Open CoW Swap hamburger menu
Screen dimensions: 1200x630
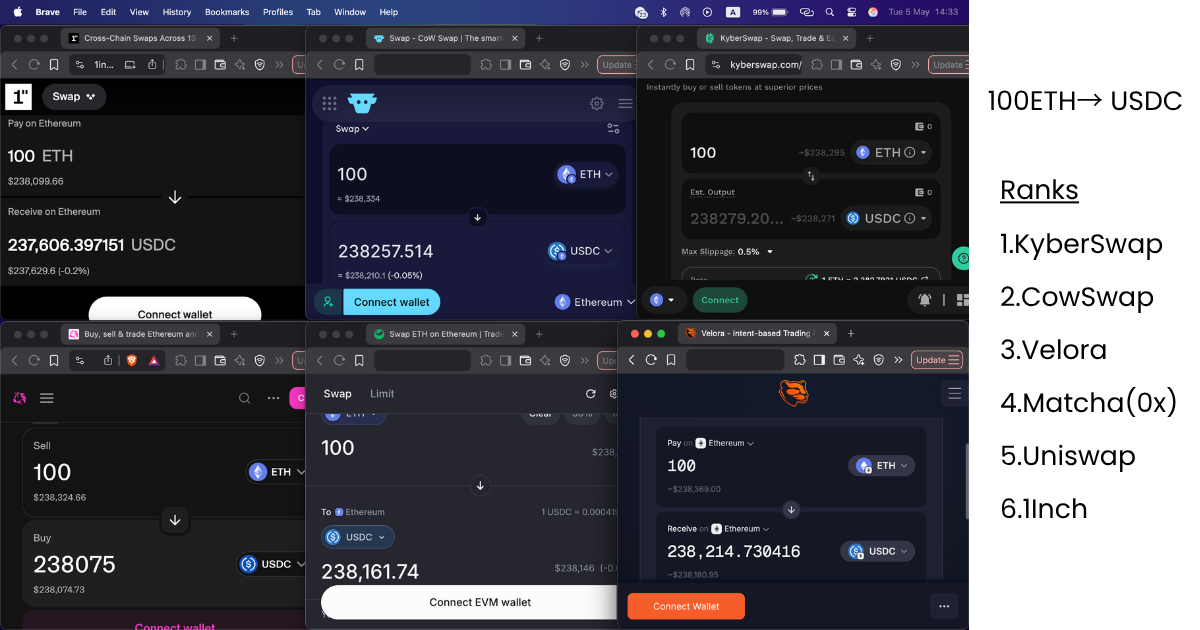pos(625,103)
